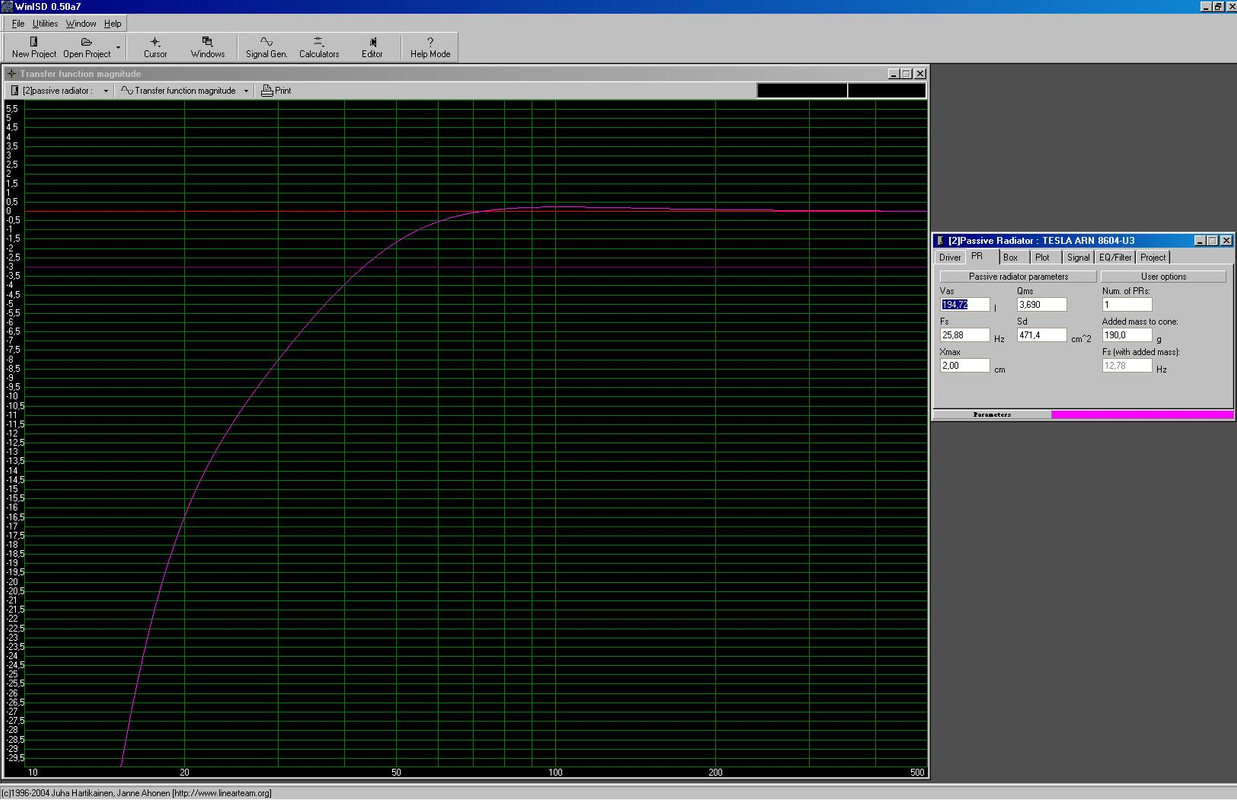1237x800 pixels.
Task: Activate the Cursor tool
Action: tap(155, 47)
